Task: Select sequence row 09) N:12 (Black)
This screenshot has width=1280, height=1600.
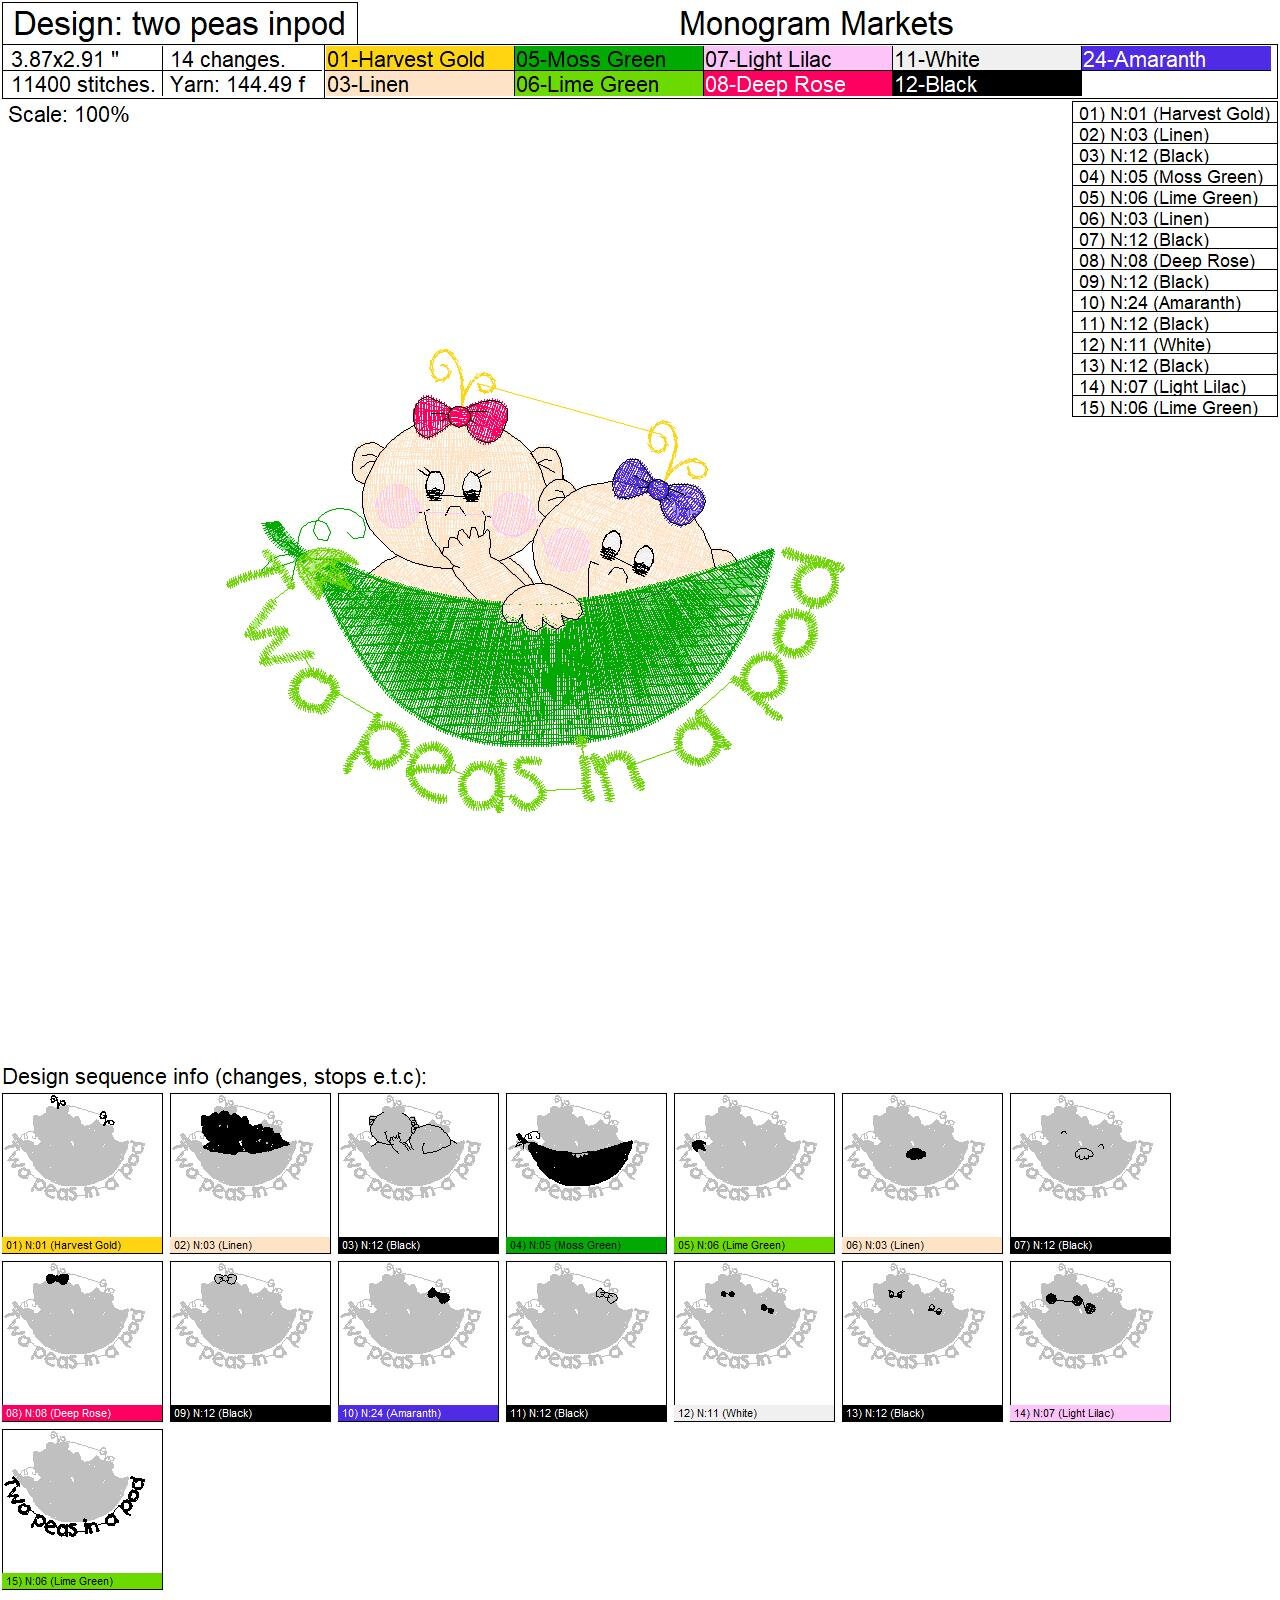Action: (1174, 281)
